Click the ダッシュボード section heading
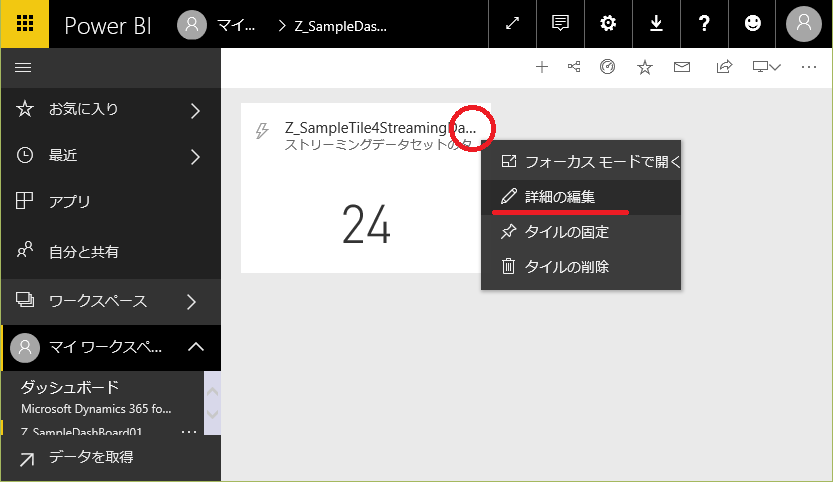Screen dimensions: 833x482 click(70, 387)
